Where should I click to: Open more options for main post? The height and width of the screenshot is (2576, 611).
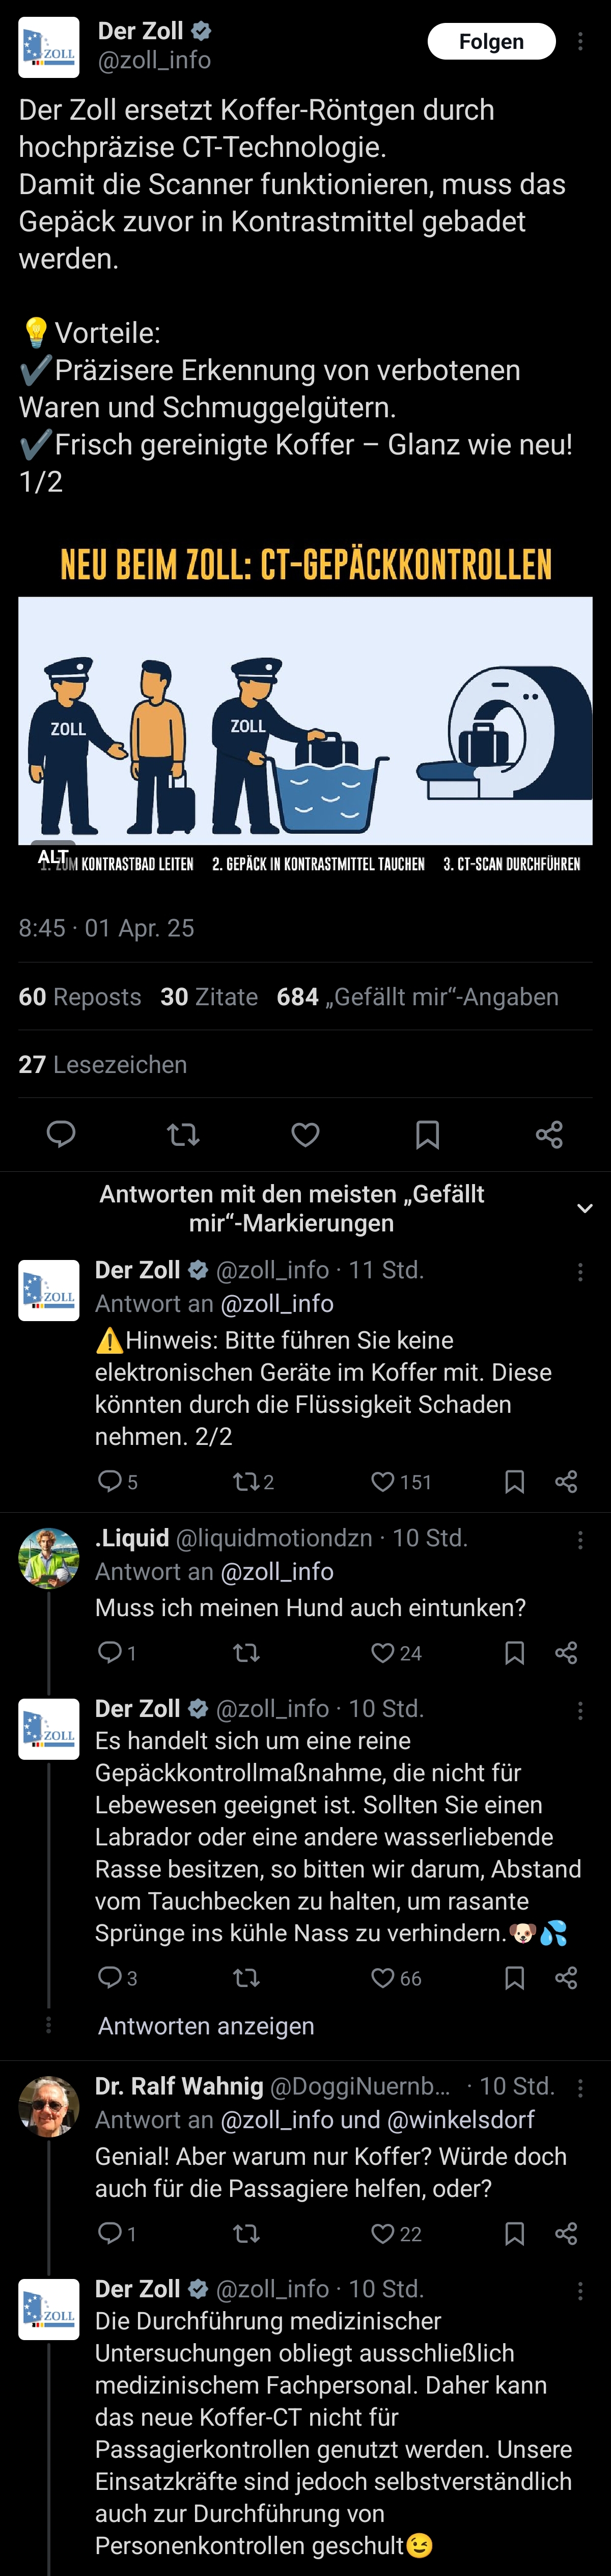click(580, 41)
